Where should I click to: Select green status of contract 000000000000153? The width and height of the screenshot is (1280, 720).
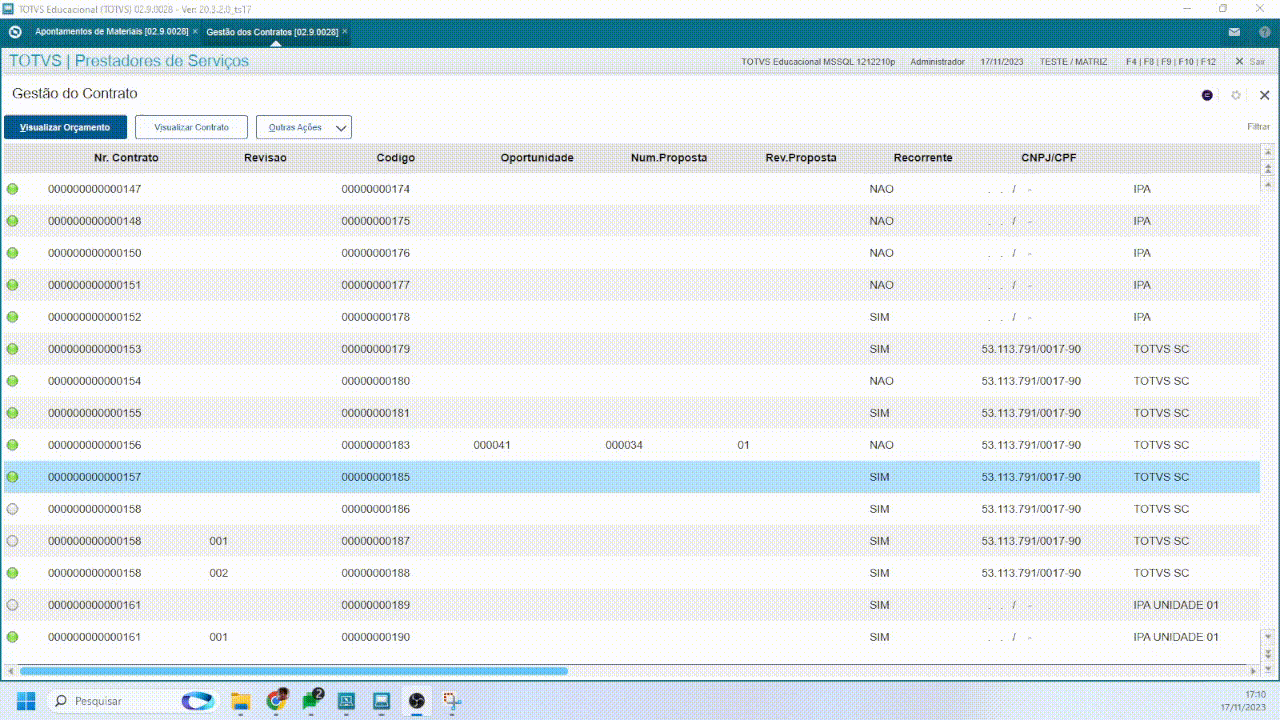click(13, 349)
